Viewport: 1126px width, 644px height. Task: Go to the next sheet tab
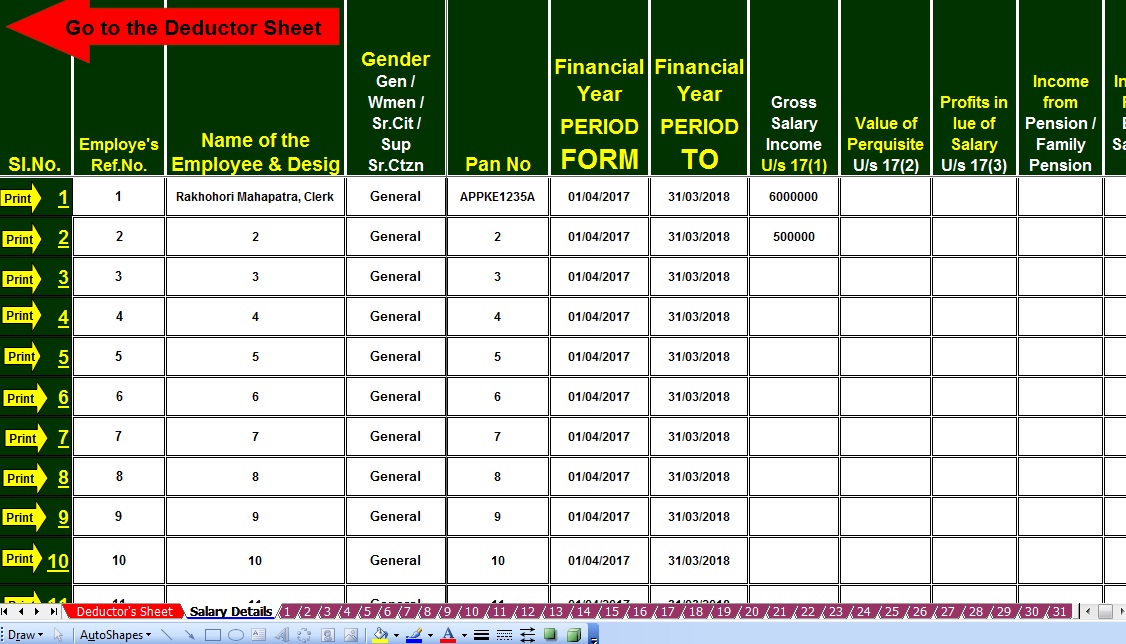37,612
